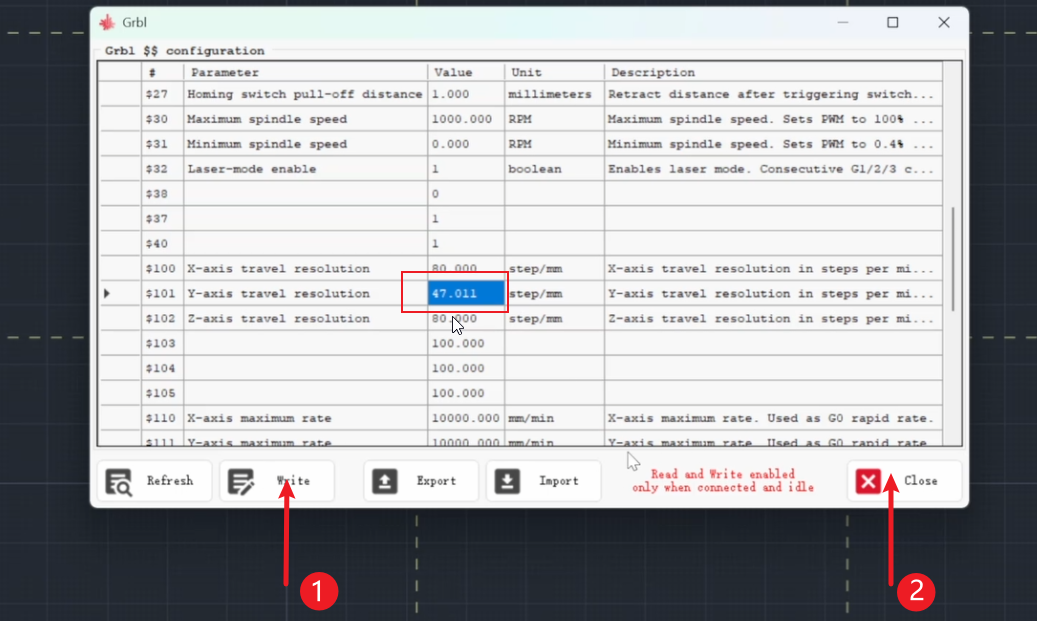Select the $40 parameter row
This screenshot has height=621, width=1037.
click(x=305, y=244)
